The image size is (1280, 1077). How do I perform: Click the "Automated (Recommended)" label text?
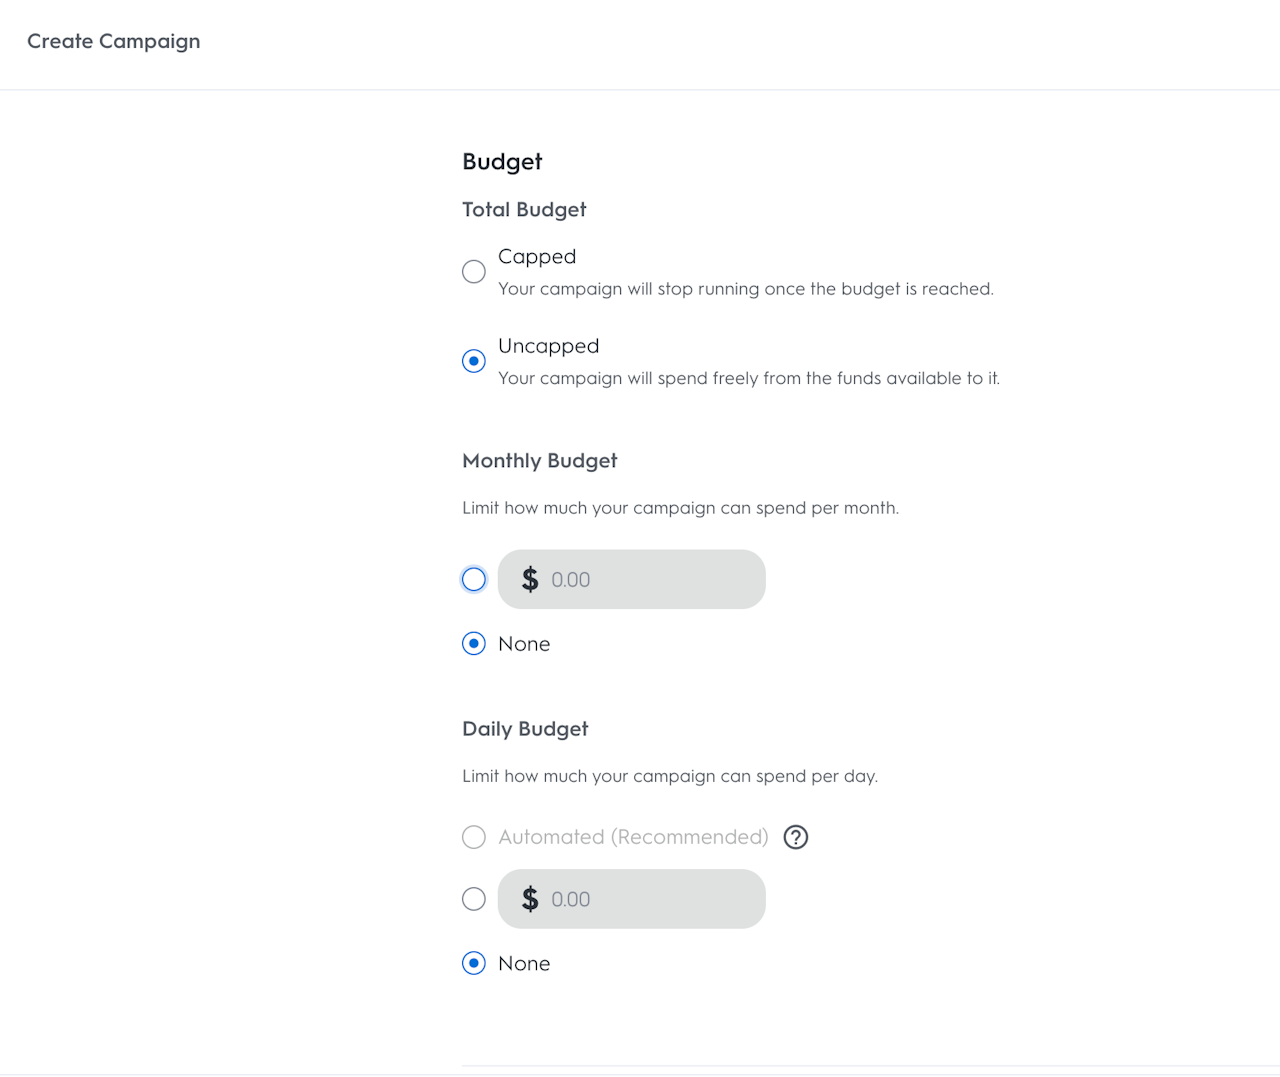[633, 837]
